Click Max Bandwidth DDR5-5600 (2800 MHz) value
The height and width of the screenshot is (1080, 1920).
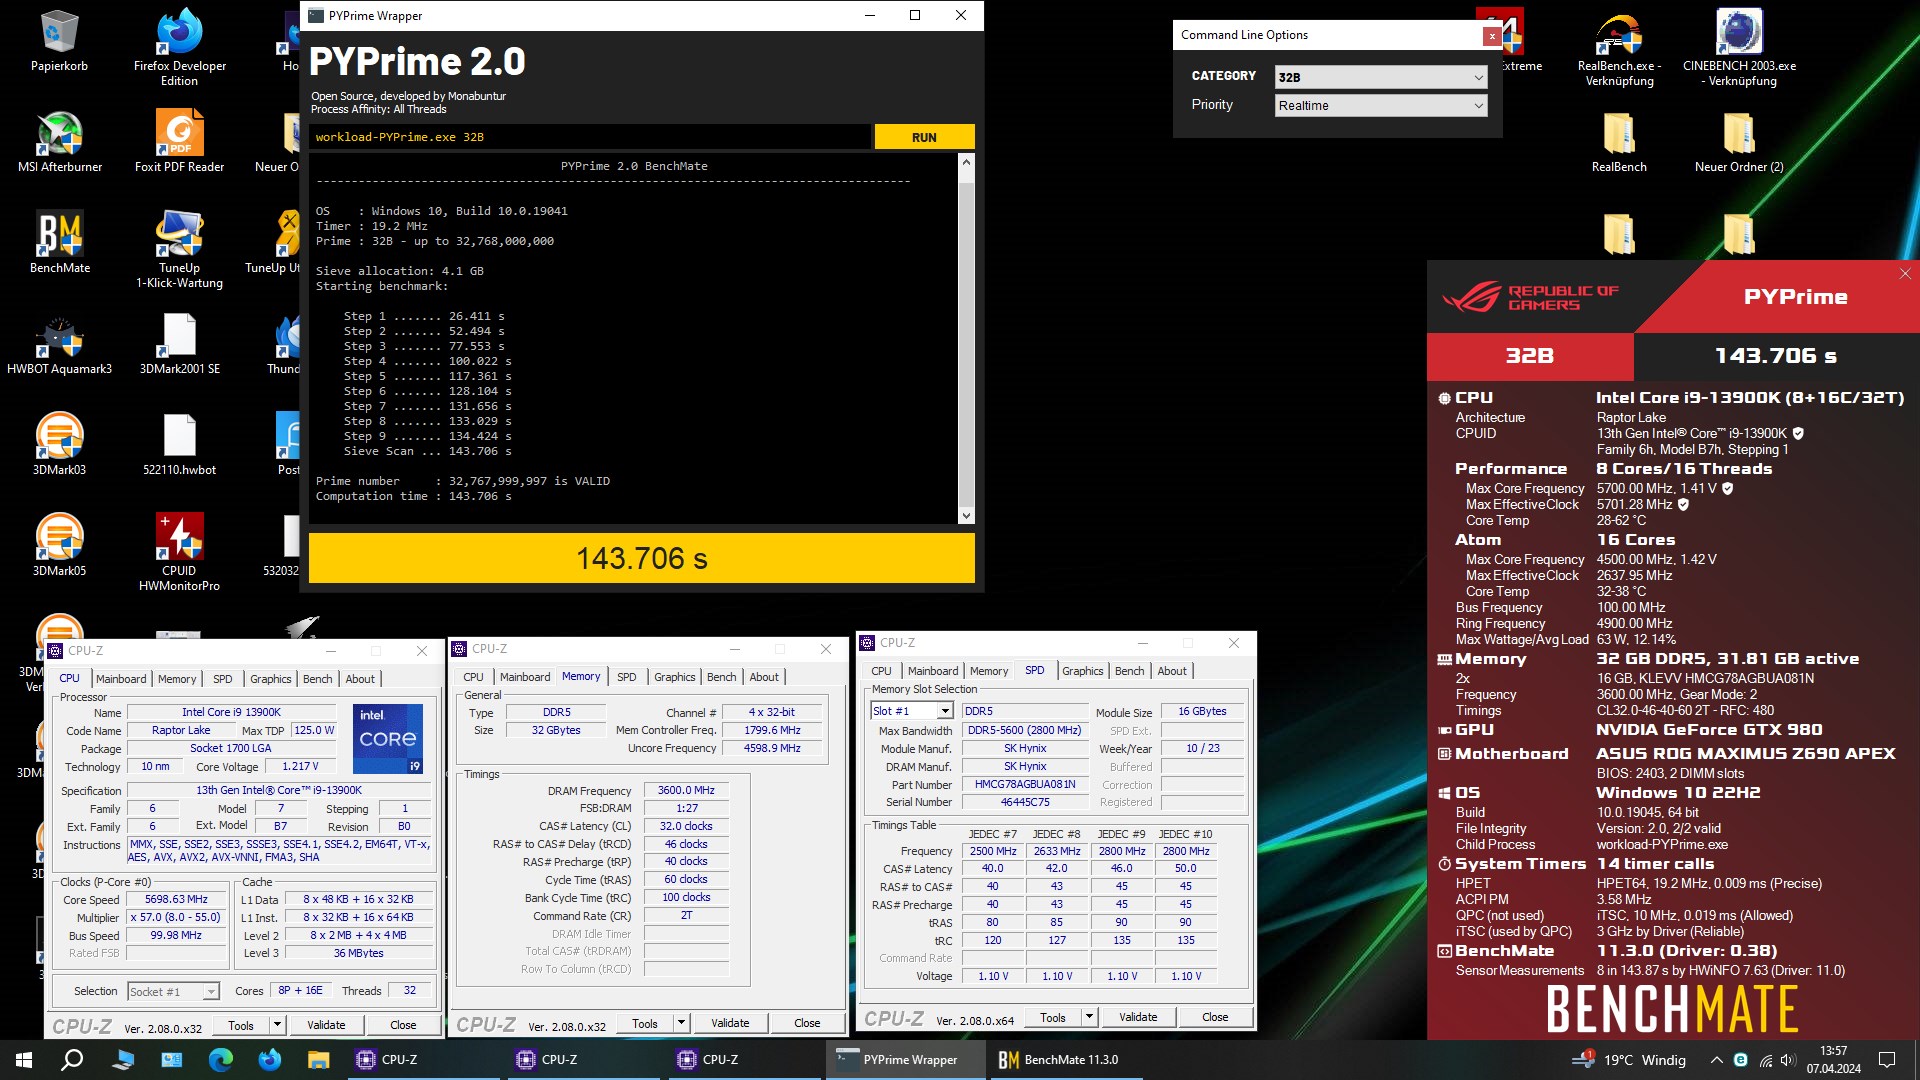(1025, 730)
